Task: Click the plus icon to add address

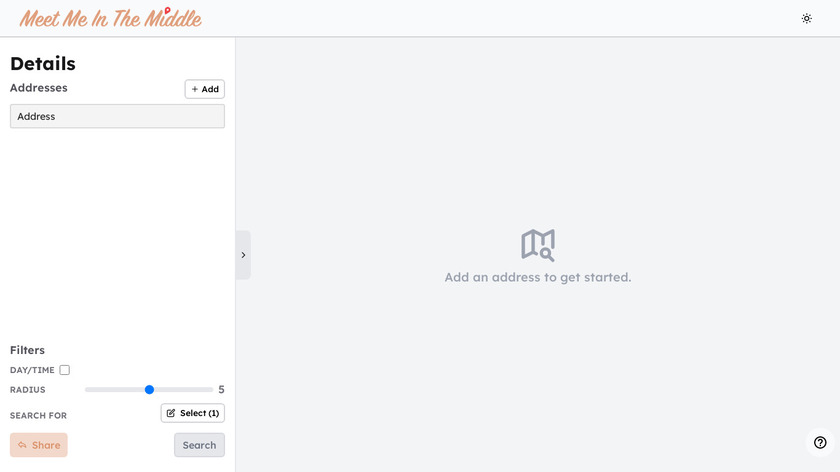Action: click(x=195, y=89)
